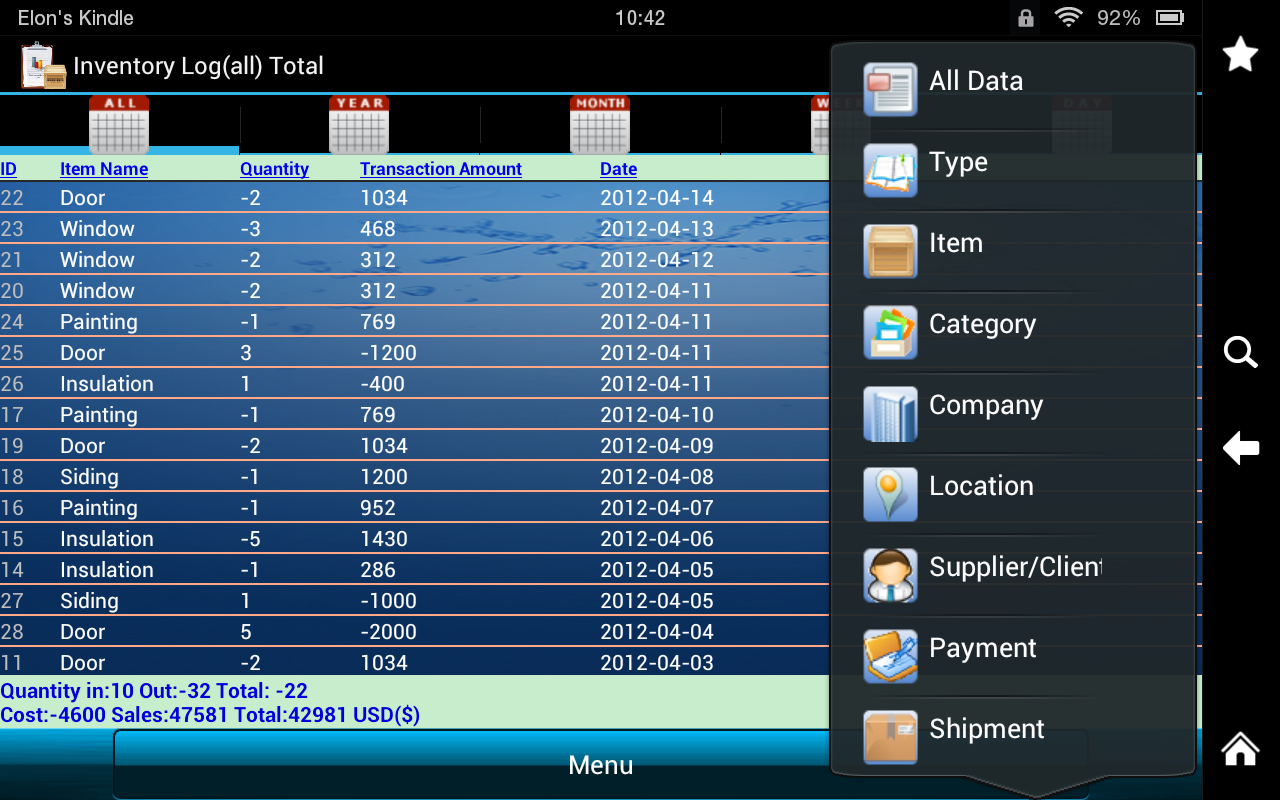The width and height of the screenshot is (1280, 800).
Task: Select row ID 25 Door
Action: click(415, 353)
